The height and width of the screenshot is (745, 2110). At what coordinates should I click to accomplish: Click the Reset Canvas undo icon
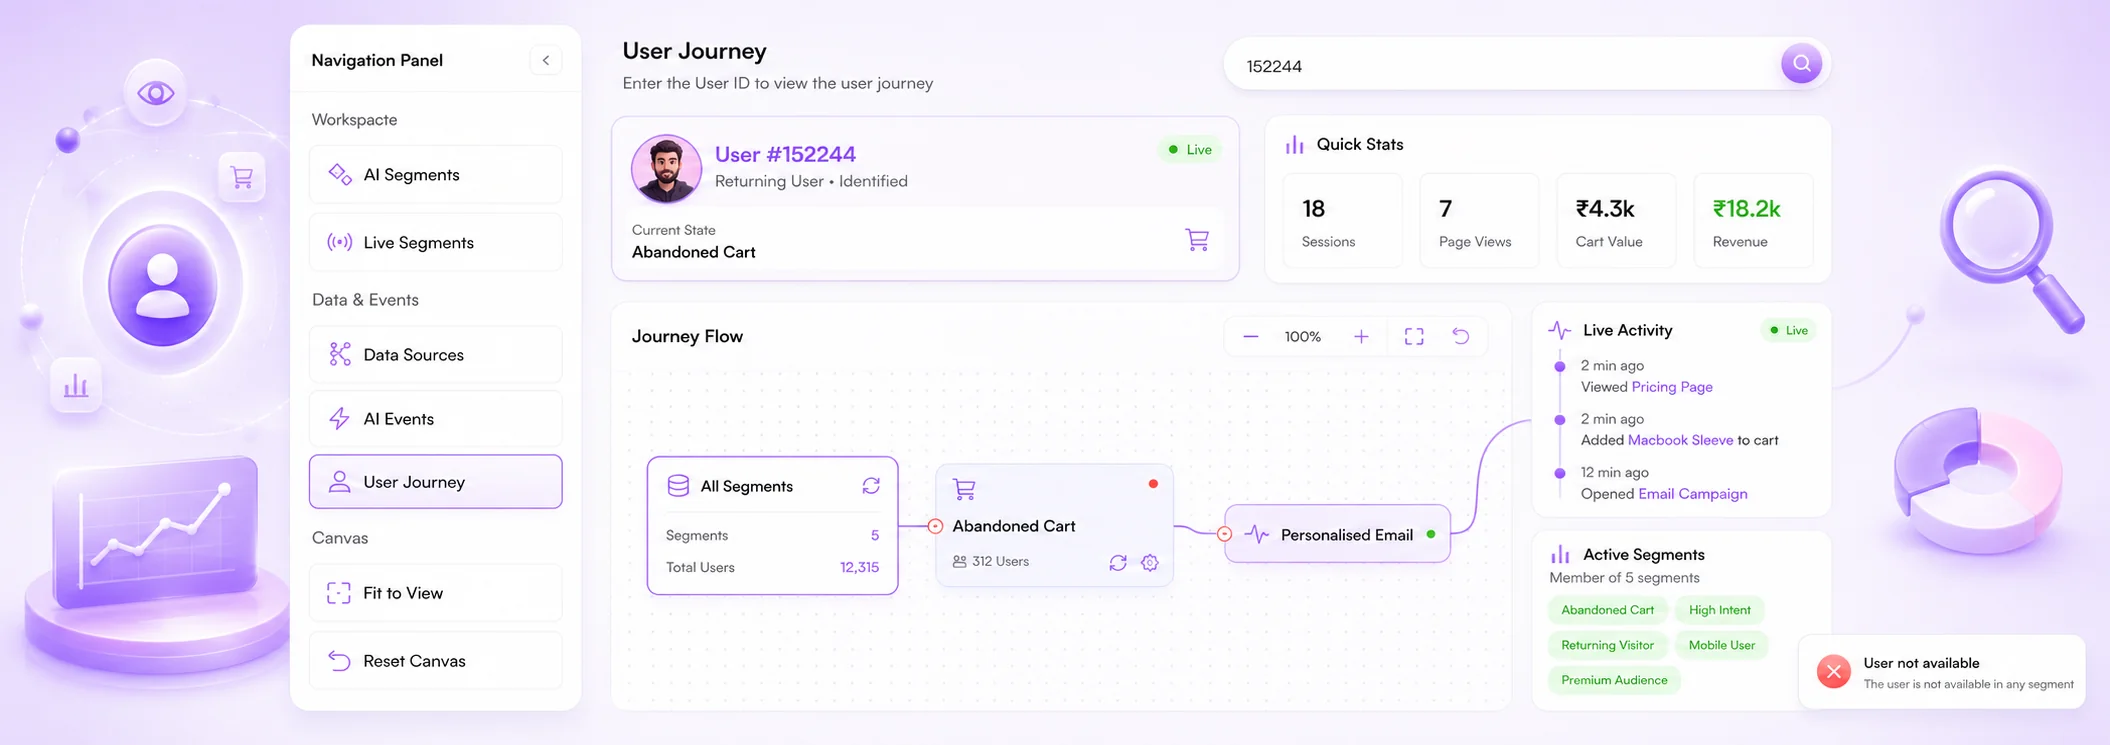[339, 661]
